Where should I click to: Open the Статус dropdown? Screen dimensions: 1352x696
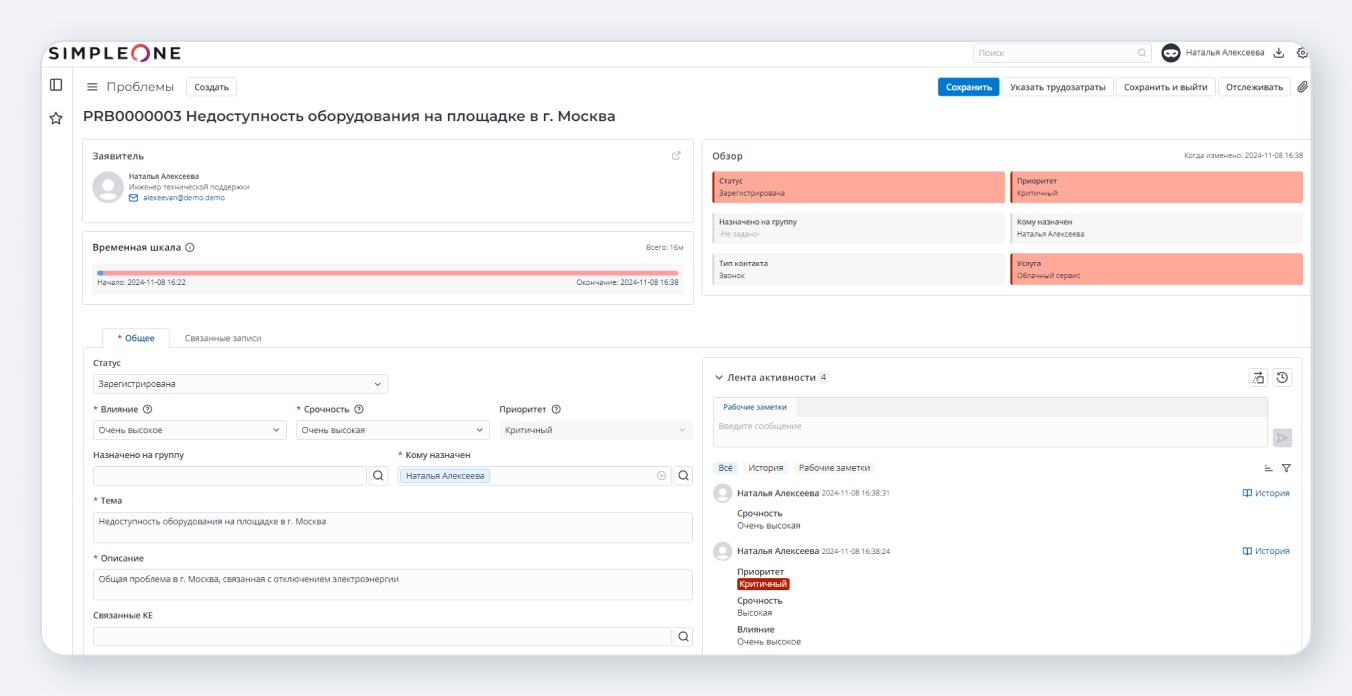point(240,384)
